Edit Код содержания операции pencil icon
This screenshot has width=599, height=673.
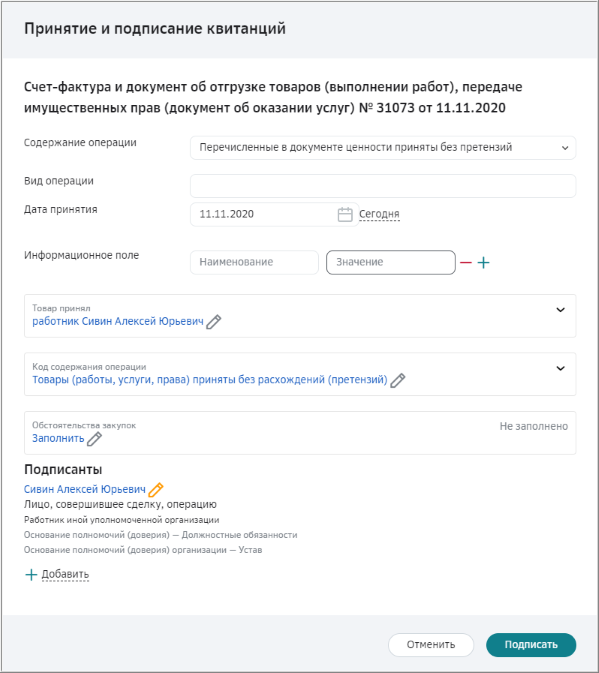click(398, 380)
